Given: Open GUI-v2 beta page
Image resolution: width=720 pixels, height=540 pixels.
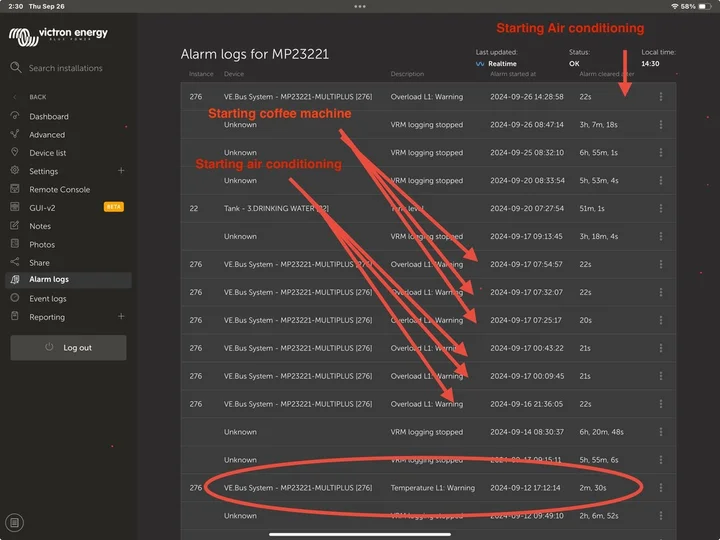Looking at the screenshot, I should (x=42, y=208).
